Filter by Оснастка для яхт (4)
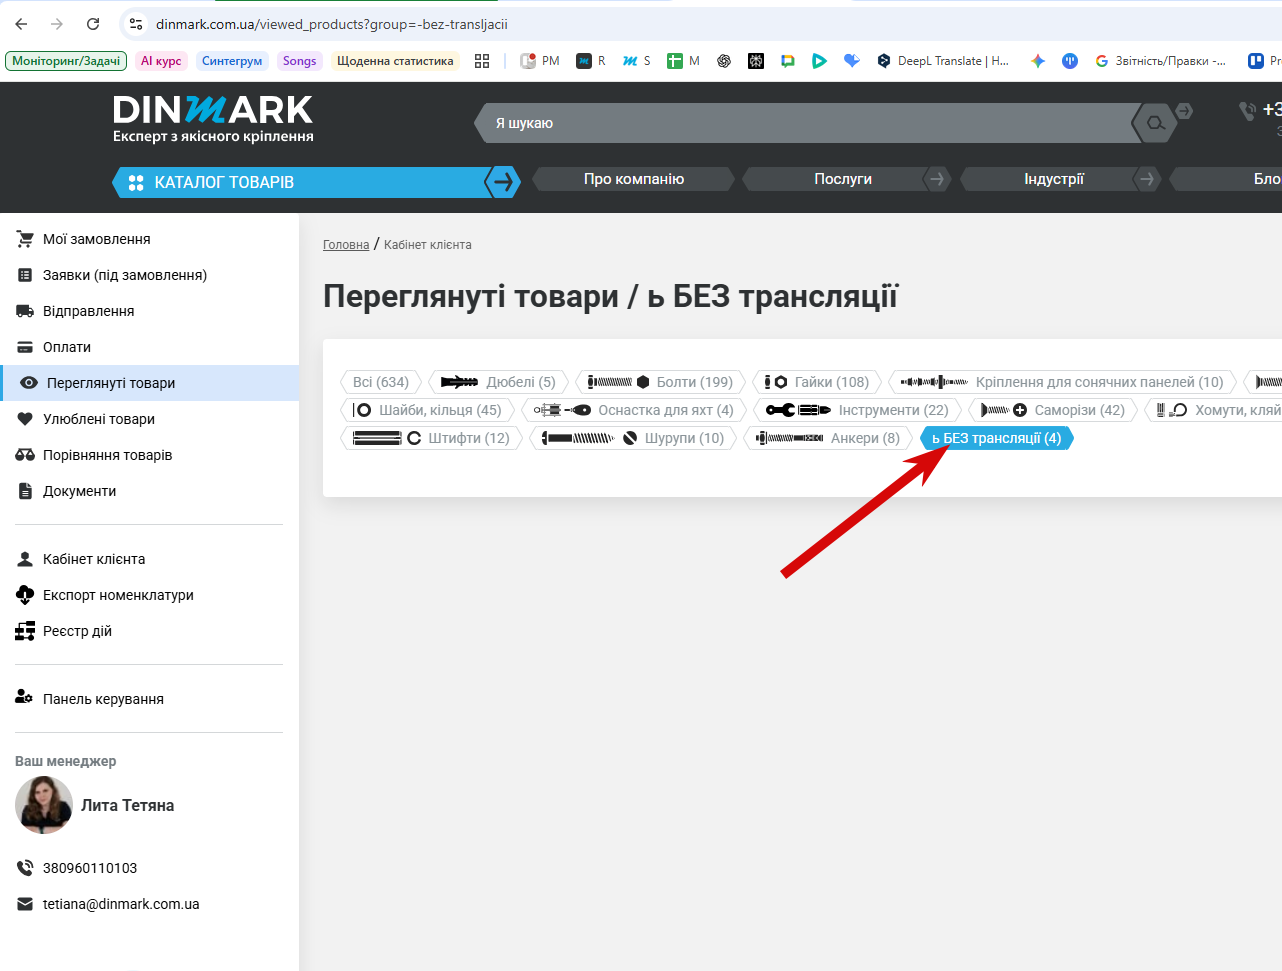This screenshot has width=1282, height=971. pos(634,410)
